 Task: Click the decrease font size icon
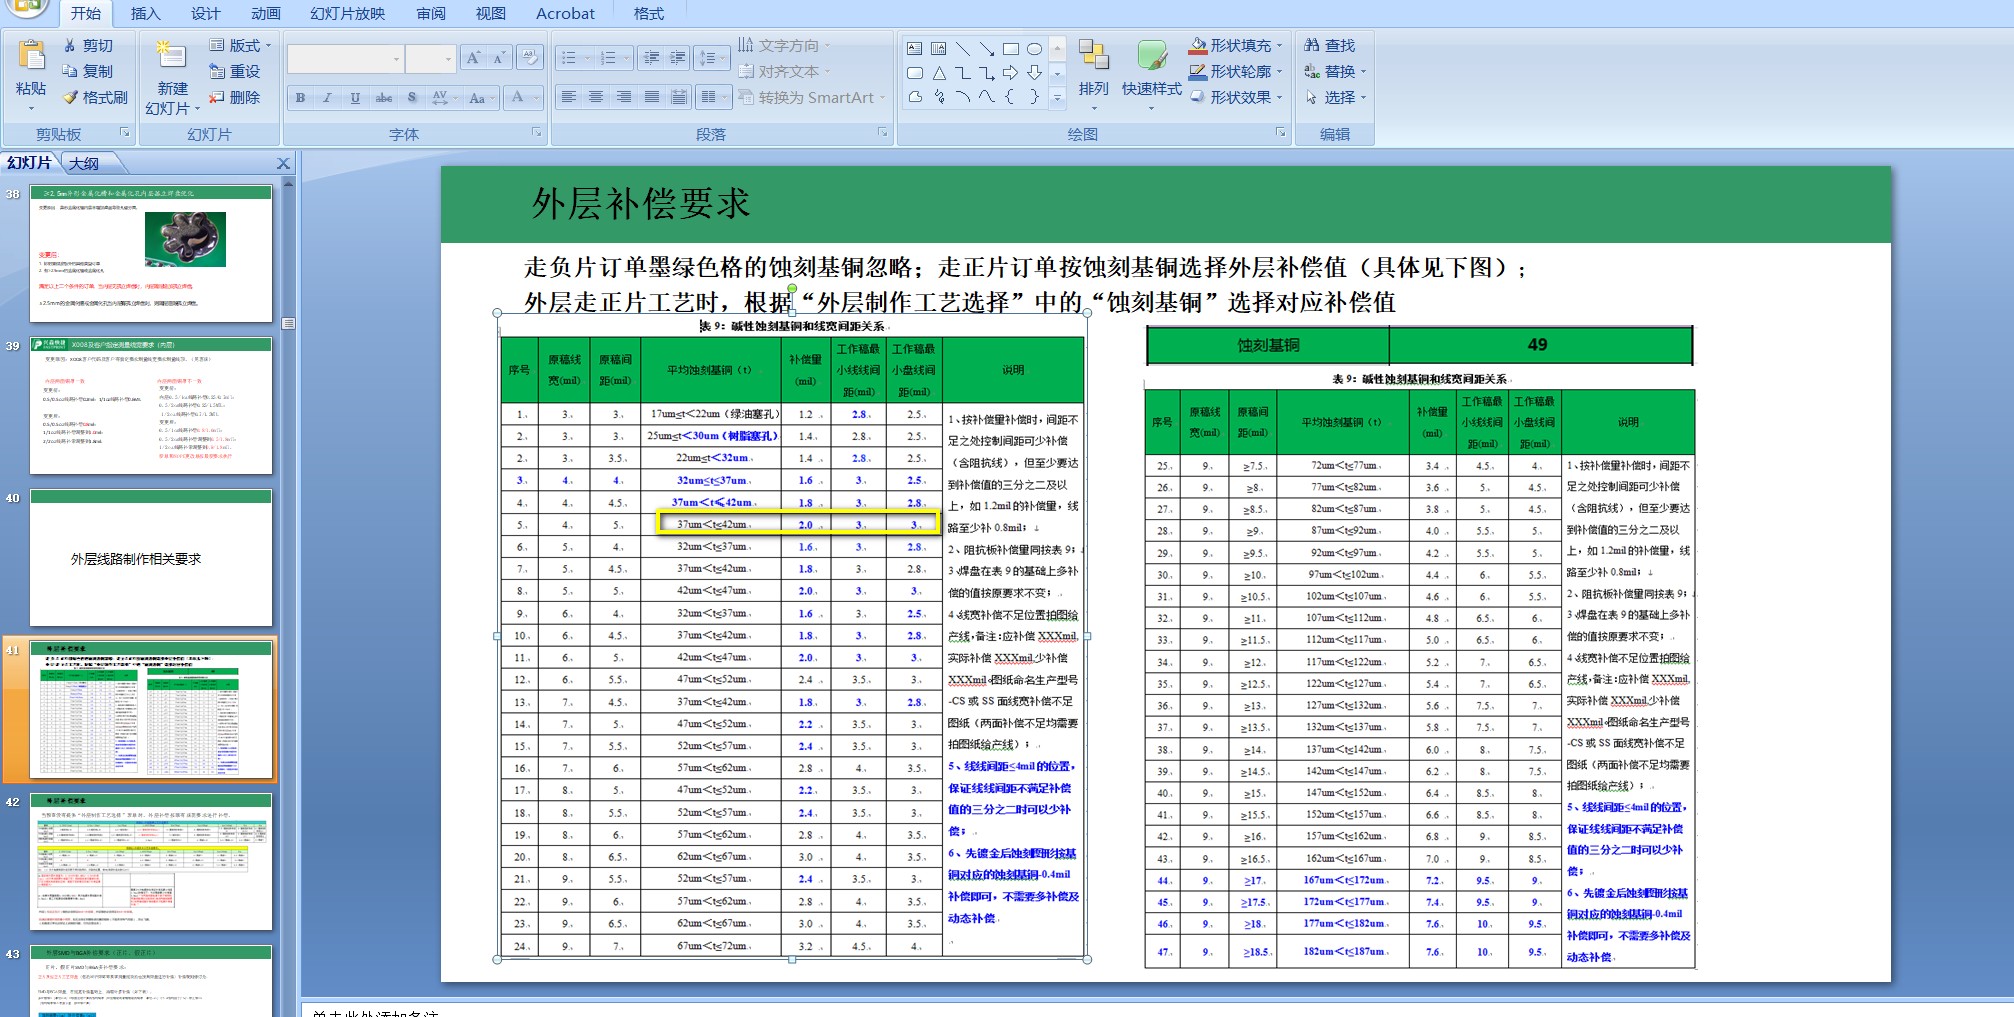click(498, 58)
